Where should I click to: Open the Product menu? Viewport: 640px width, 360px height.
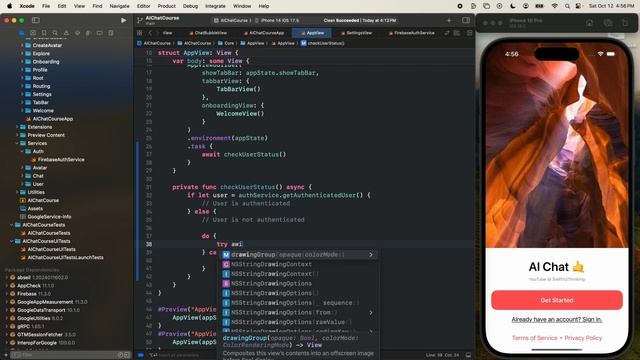167,6
